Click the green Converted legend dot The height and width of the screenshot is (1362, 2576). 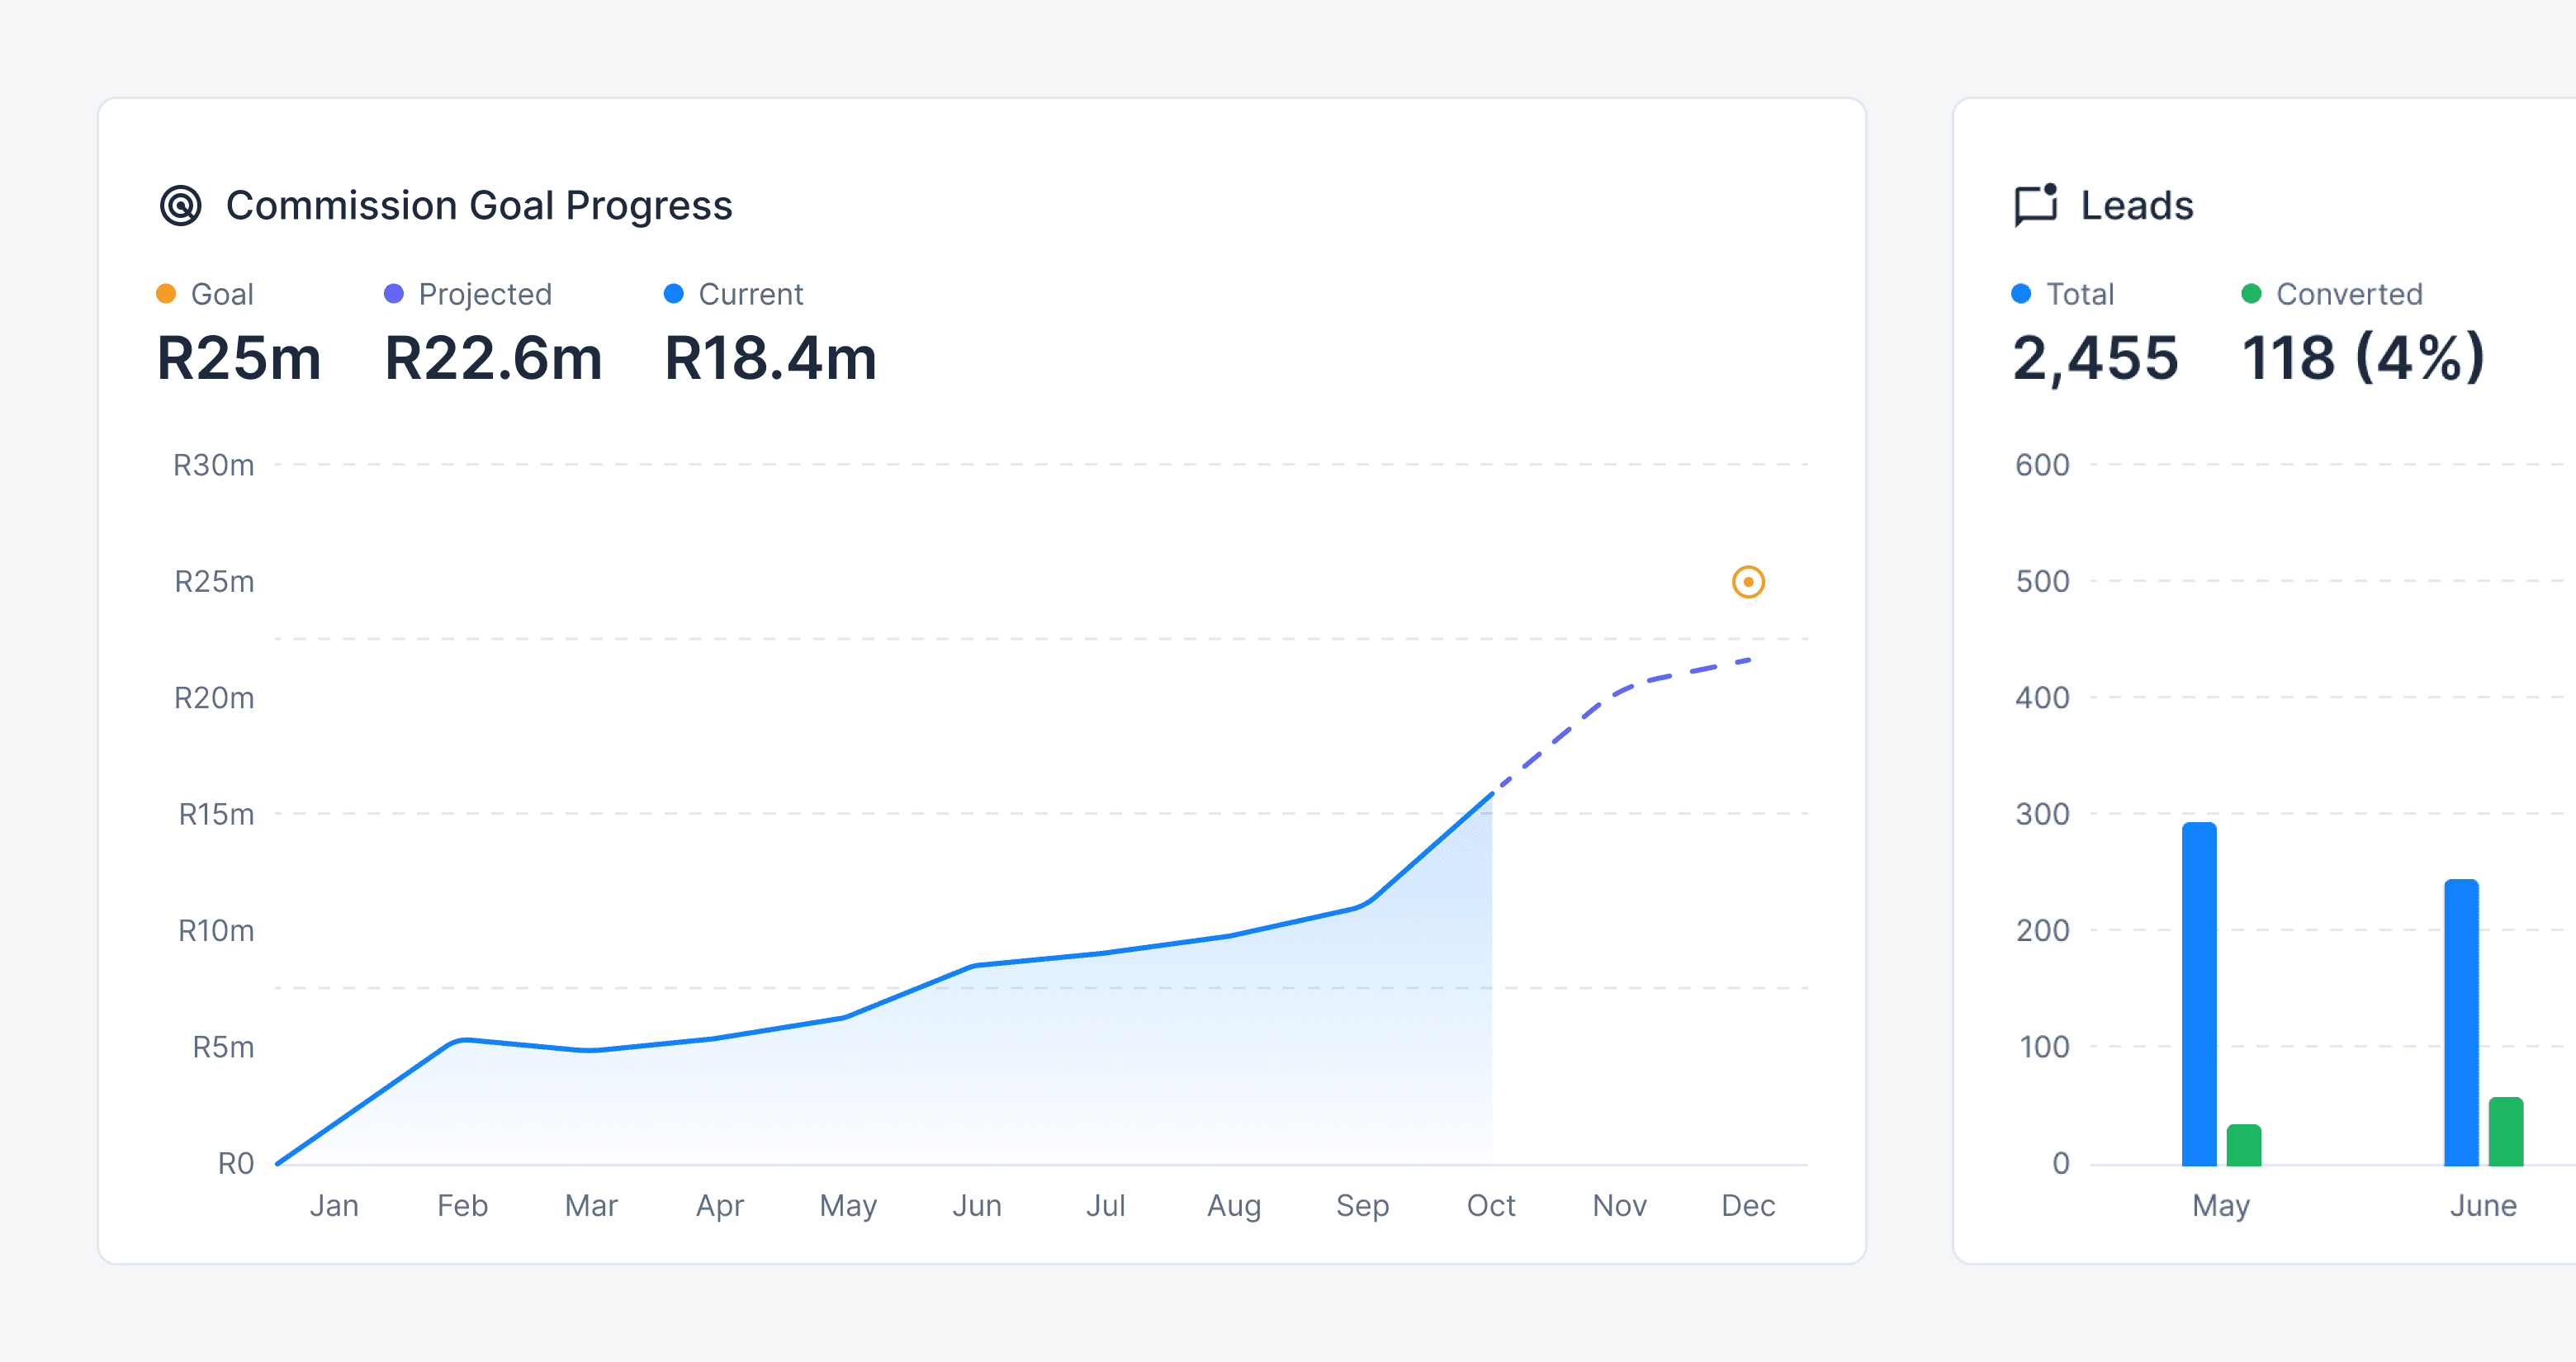[2251, 294]
